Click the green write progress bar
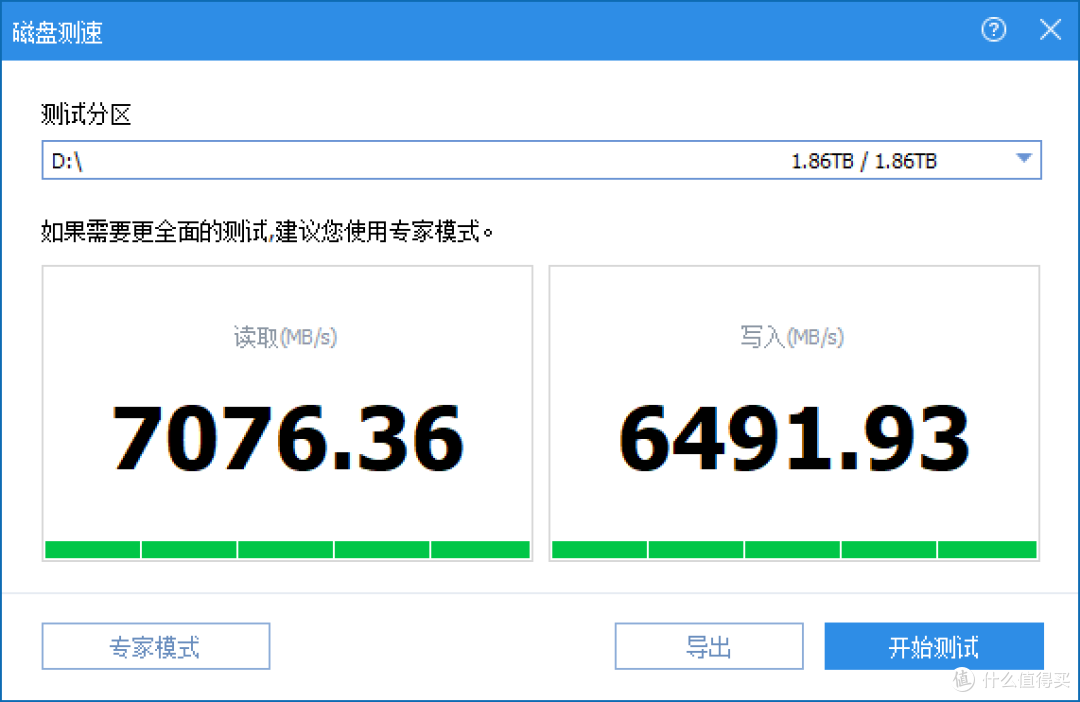 (794, 549)
